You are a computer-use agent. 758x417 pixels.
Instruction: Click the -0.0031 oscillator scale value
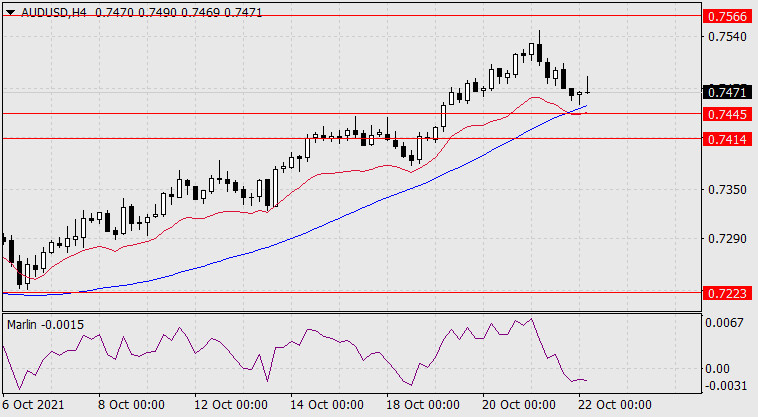[x=724, y=386]
